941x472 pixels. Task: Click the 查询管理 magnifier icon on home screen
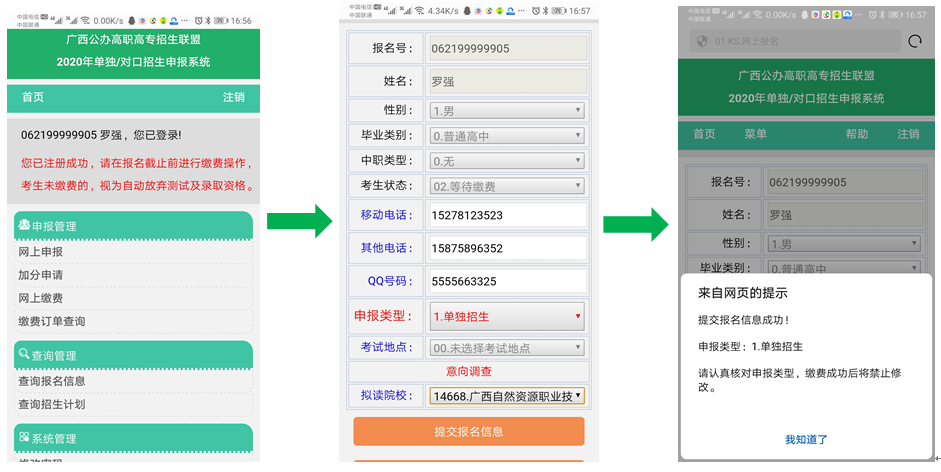[24, 354]
